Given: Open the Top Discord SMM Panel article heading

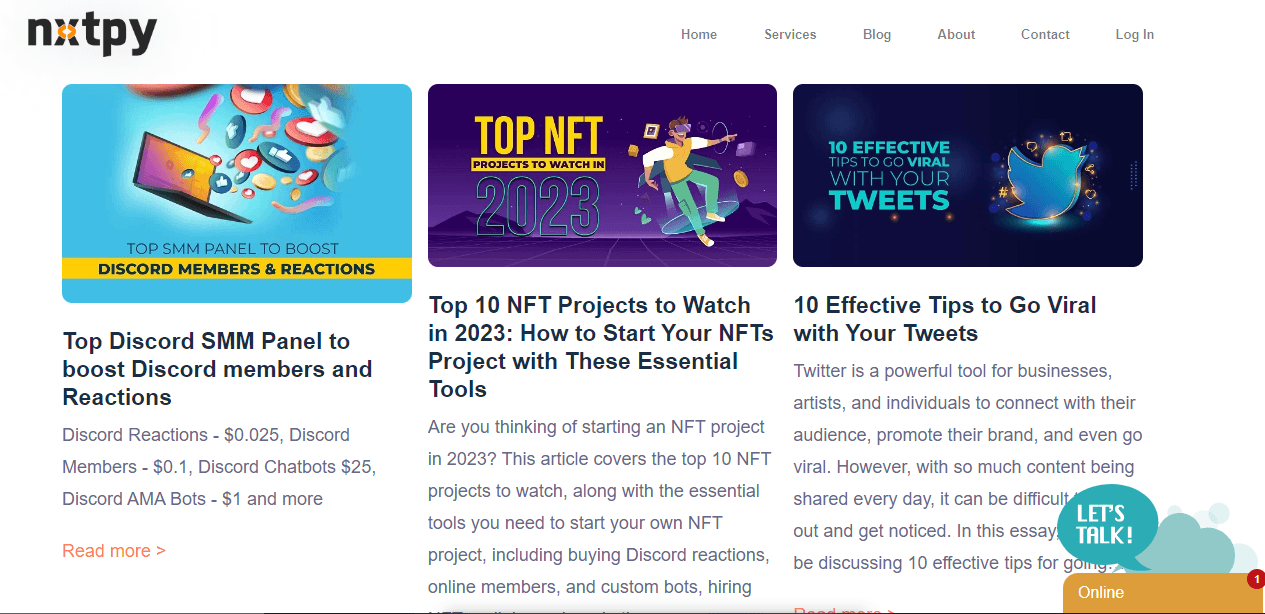Looking at the screenshot, I should [218, 369].
